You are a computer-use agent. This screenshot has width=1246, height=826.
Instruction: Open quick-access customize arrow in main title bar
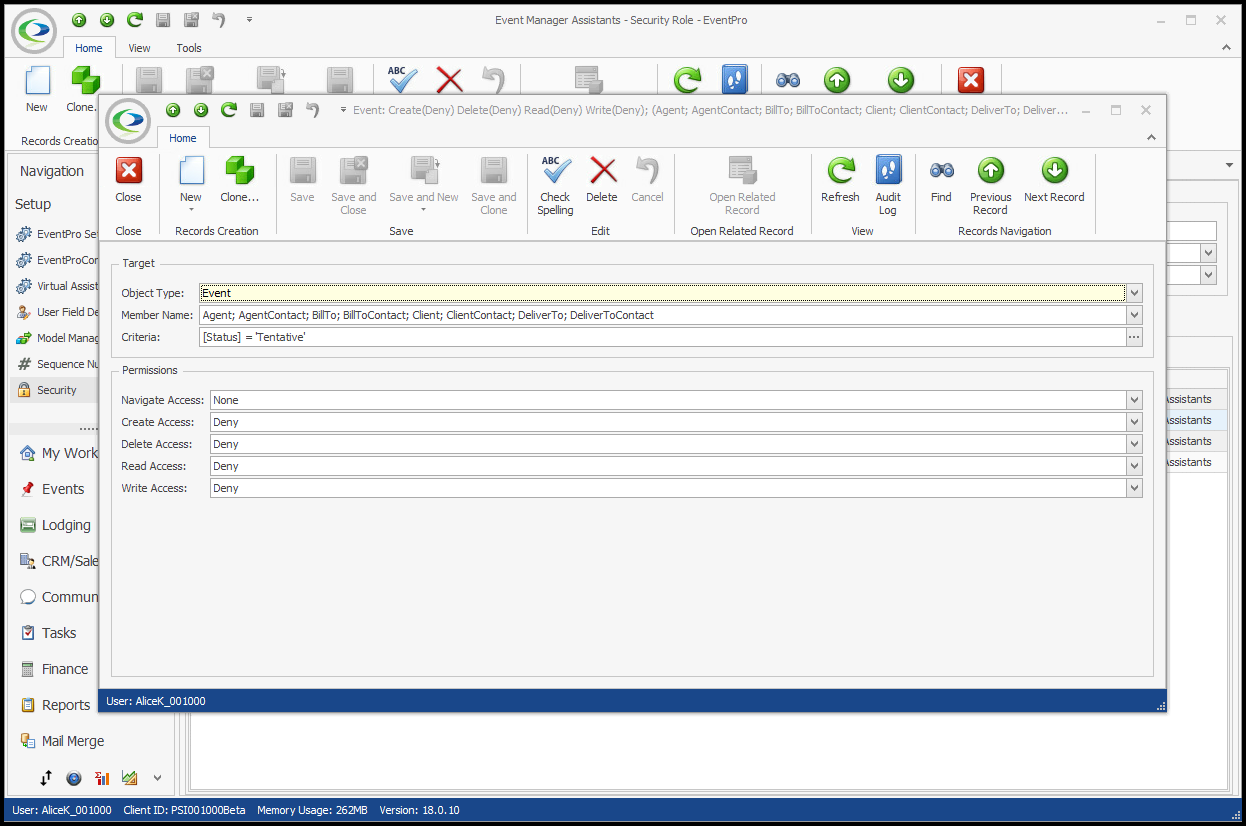point(249,20)
